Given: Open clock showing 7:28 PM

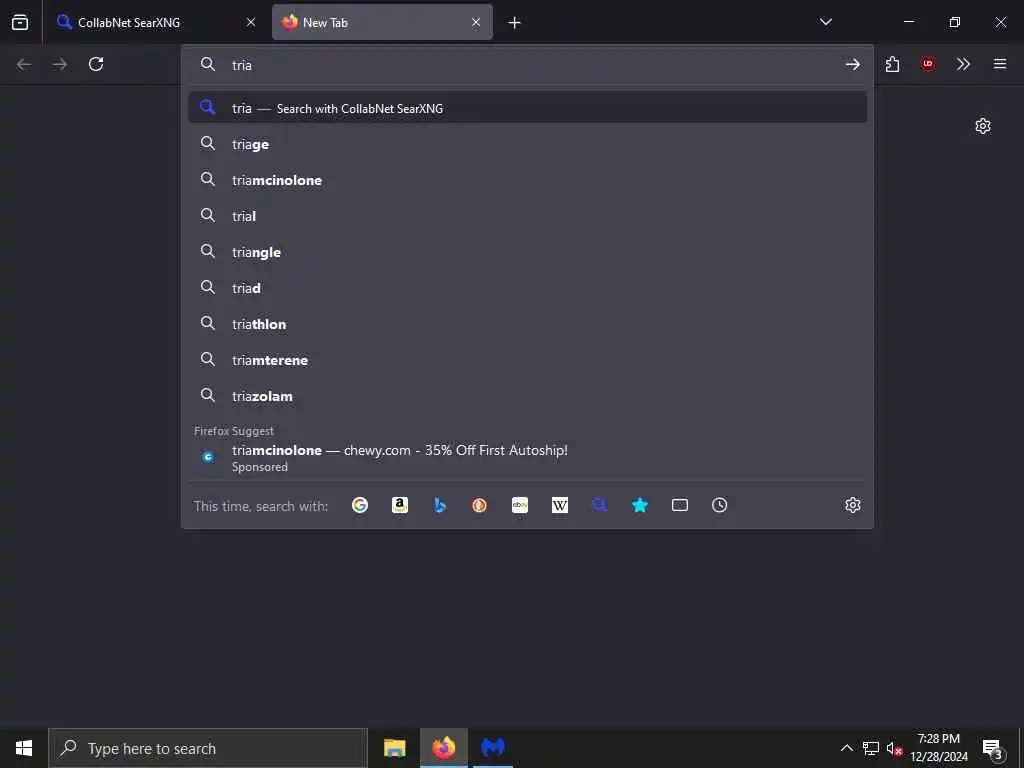Looking at the screenshot, I should click(x=939, y=748).
